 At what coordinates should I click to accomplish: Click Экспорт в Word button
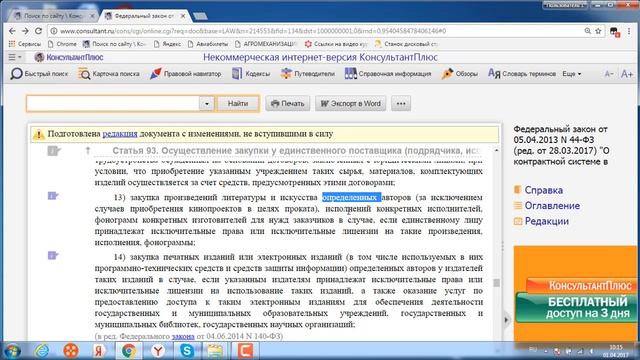pyautogui.click(x=351, y=104)
